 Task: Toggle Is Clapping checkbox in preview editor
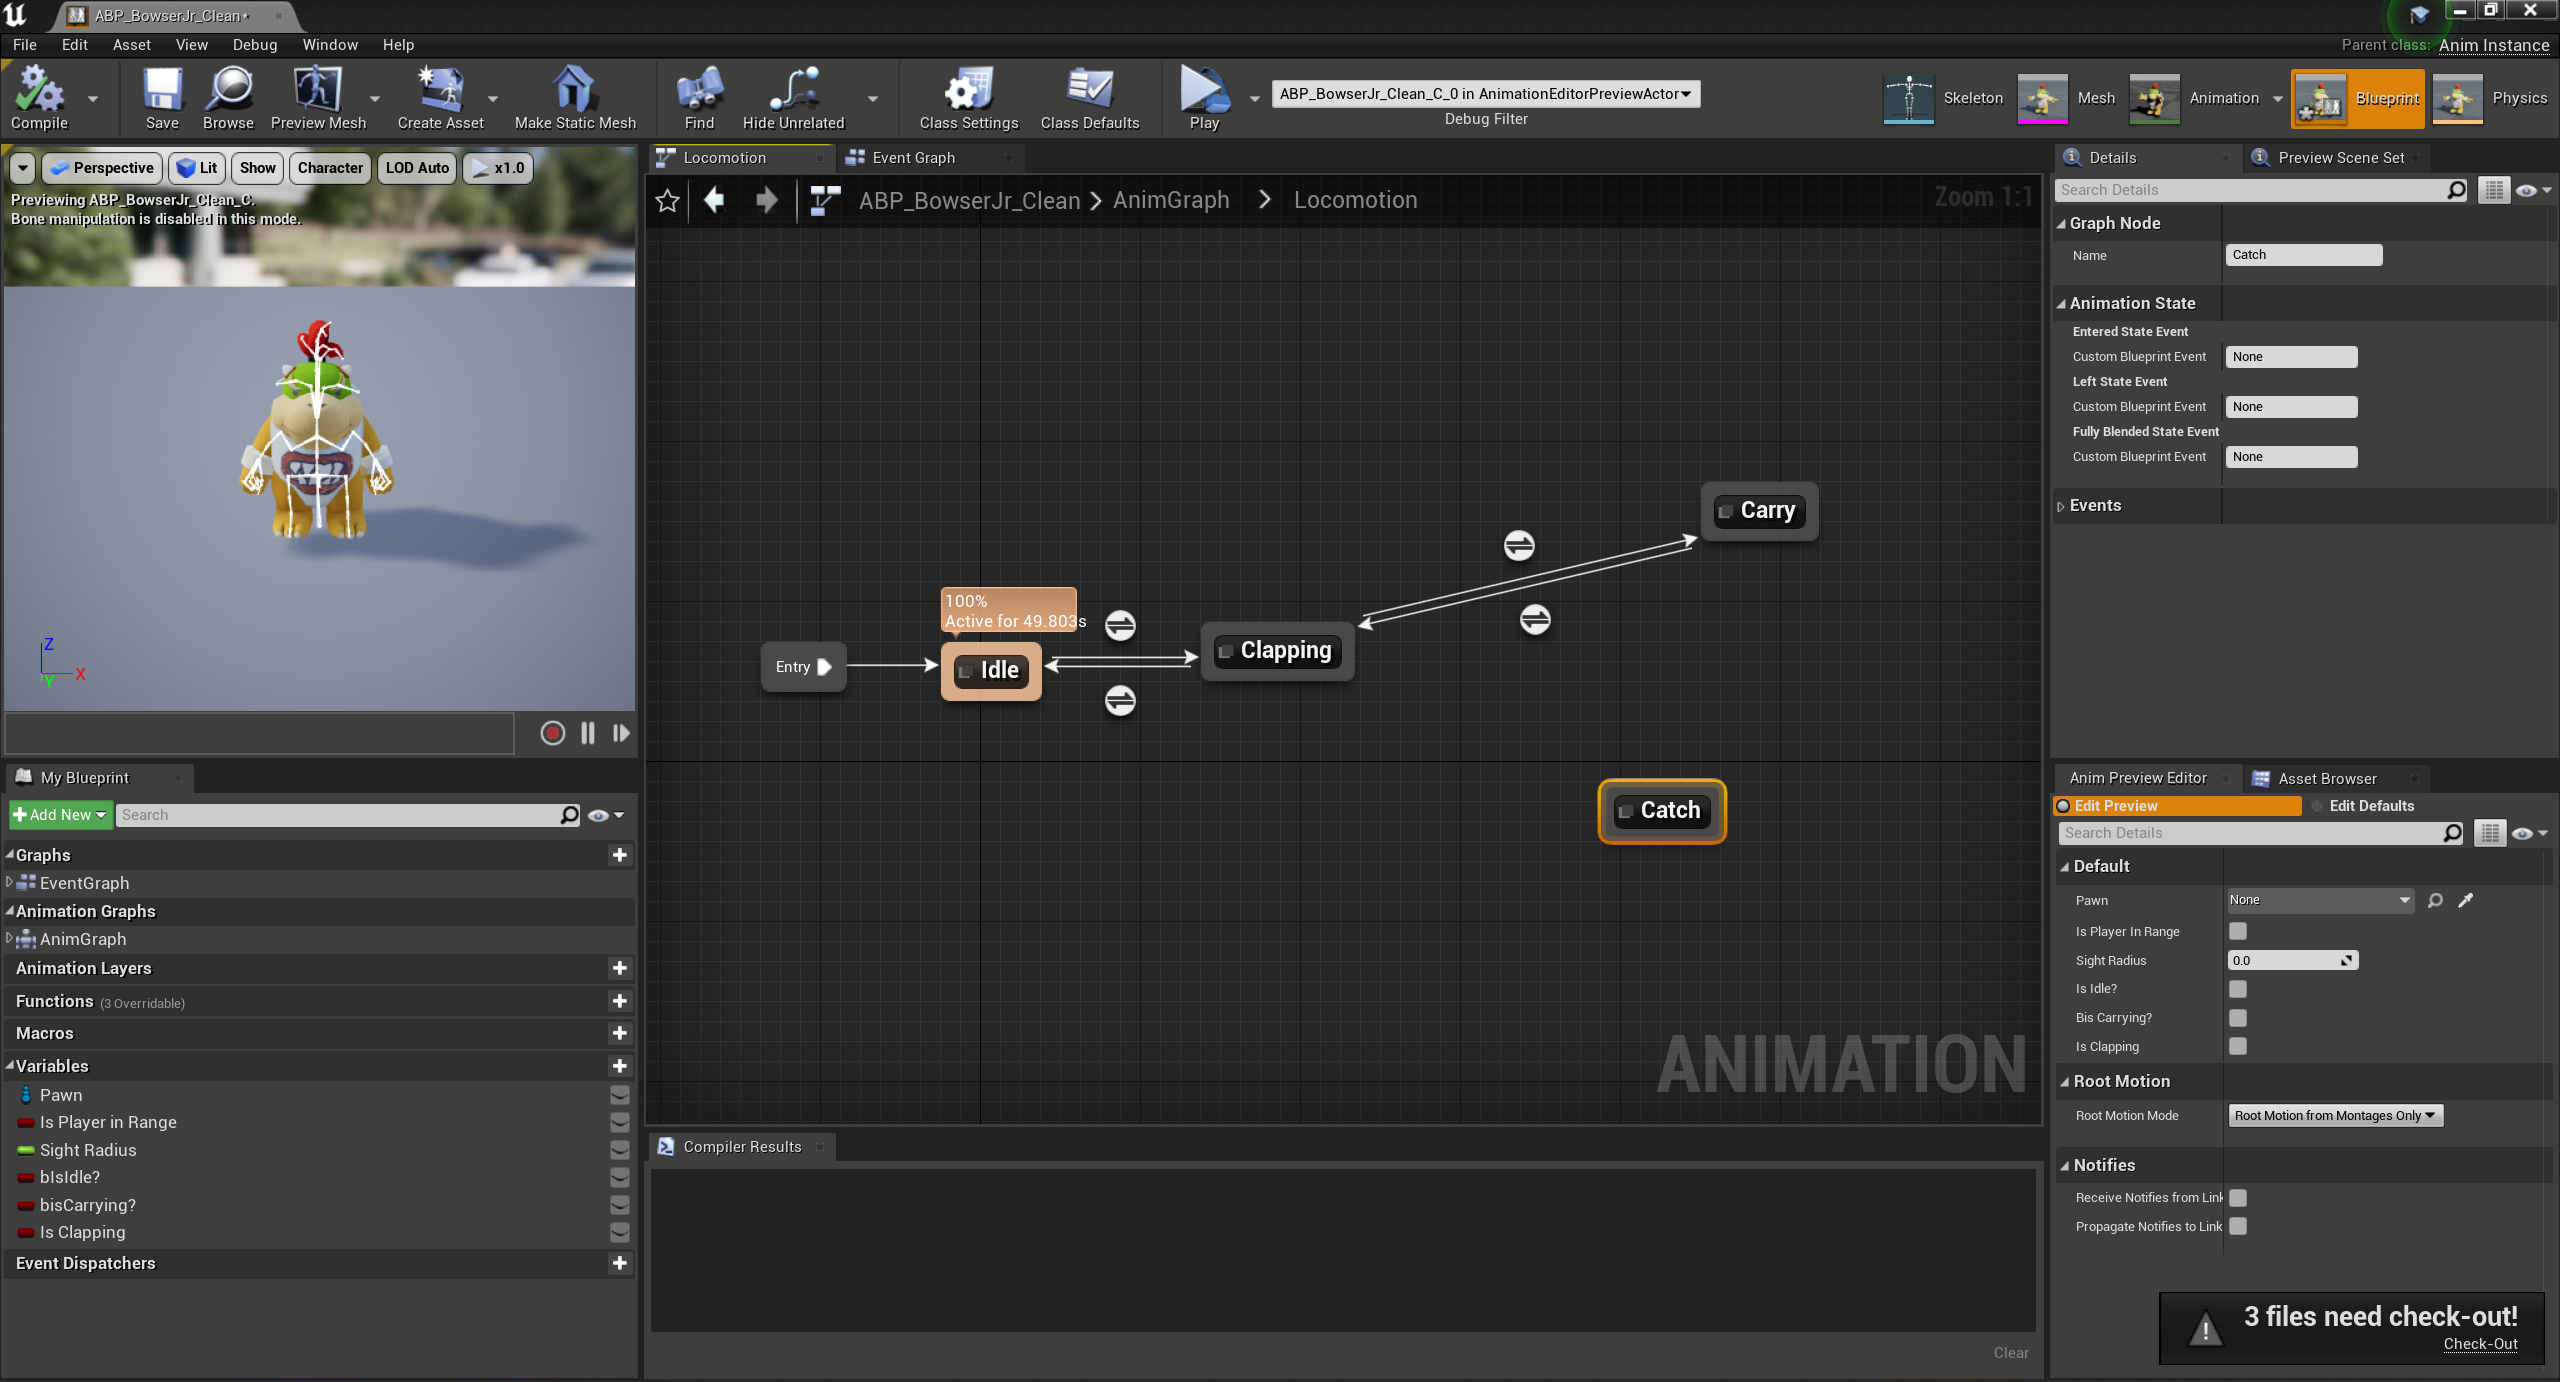[2238, 1046]
